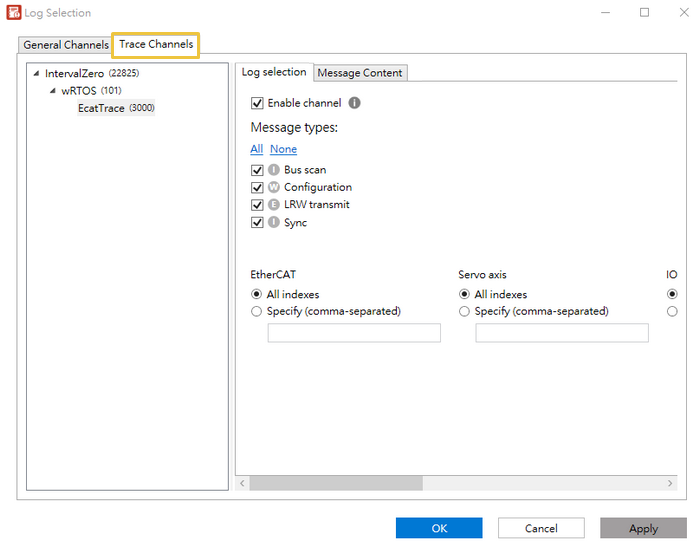This screenshot has height=554, width=700.
Task: Click the info icon beside Enable channel
Action: point(354,103)
